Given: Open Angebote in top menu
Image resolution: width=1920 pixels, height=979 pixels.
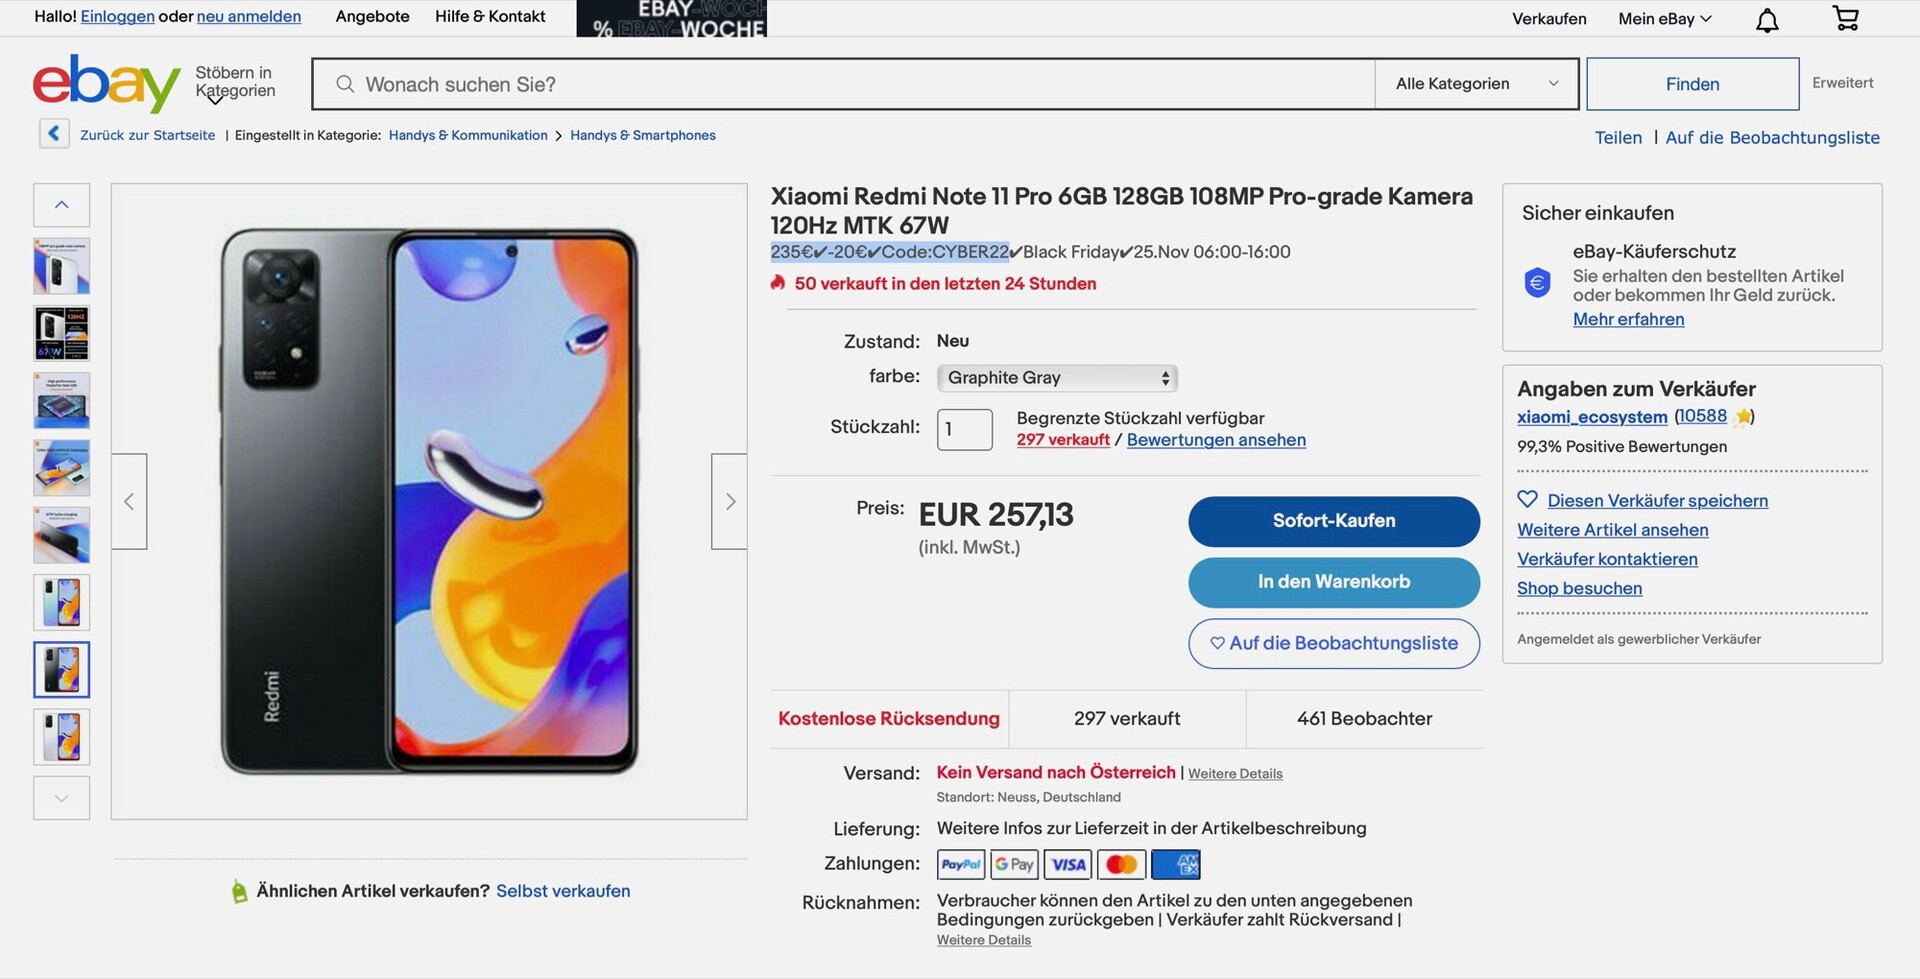Looking at the screenshot, I should pos(372,17).
